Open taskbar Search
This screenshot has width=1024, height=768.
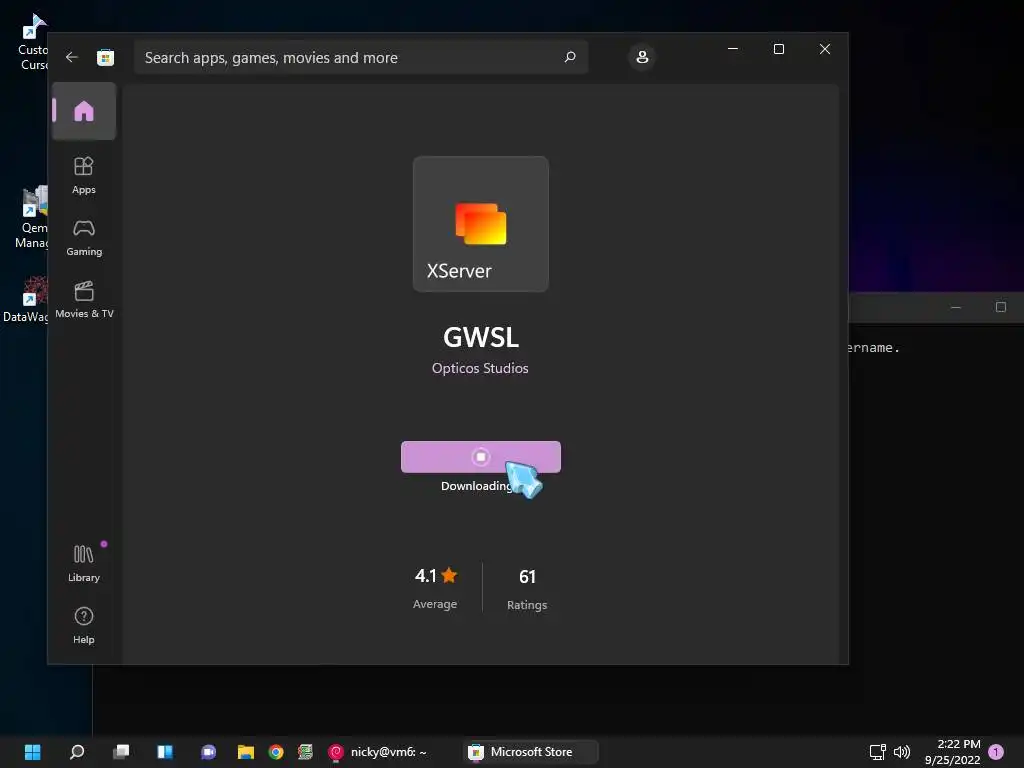77,752
